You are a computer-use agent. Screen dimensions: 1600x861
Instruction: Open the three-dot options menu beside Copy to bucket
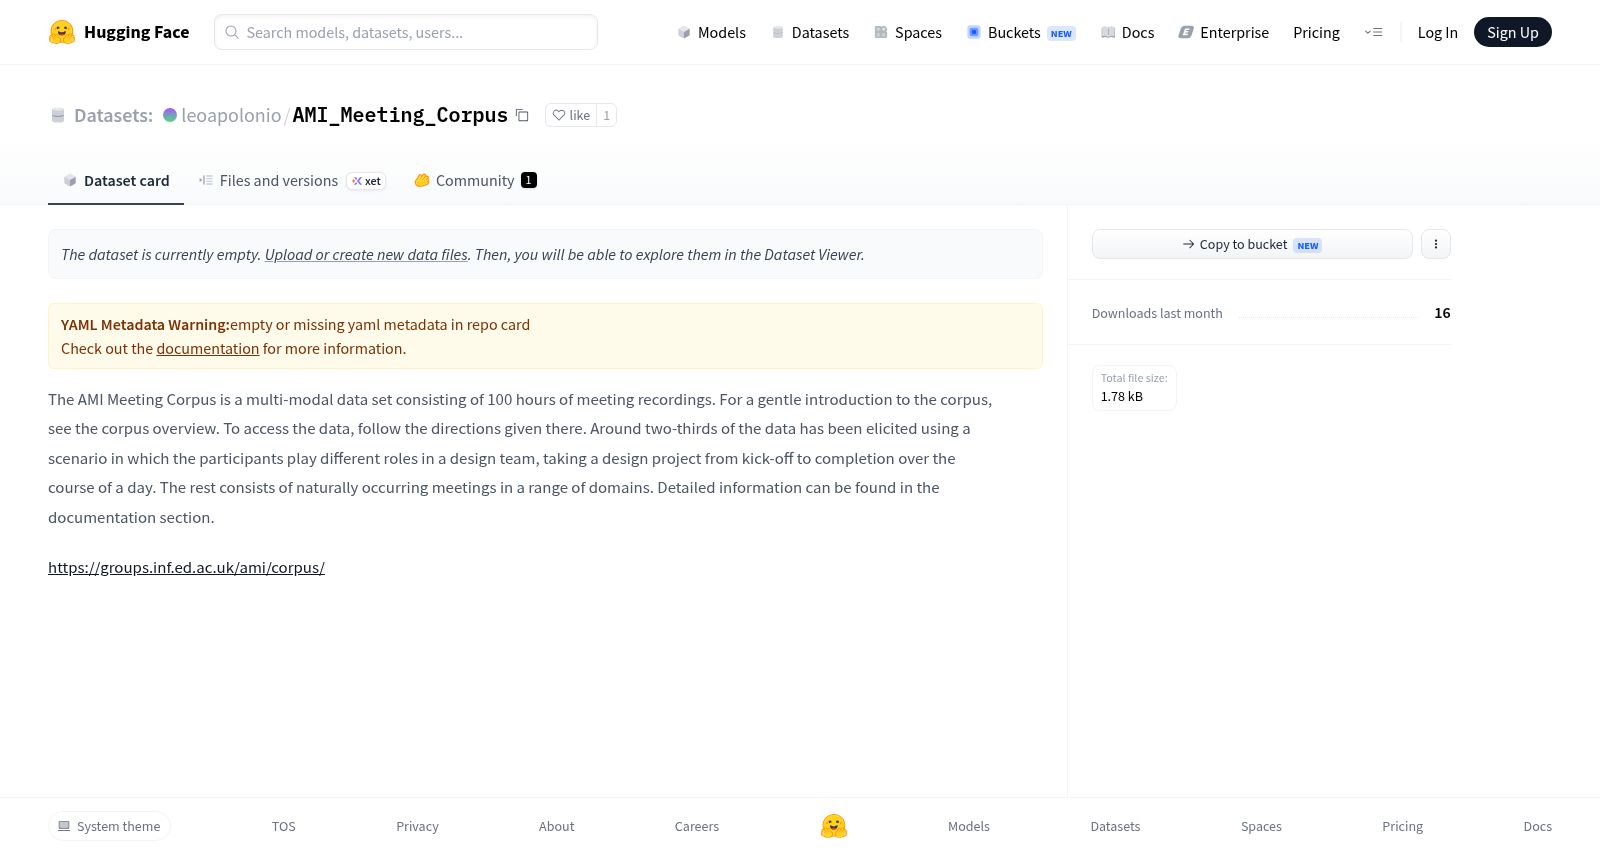(x=1435, y=244)
